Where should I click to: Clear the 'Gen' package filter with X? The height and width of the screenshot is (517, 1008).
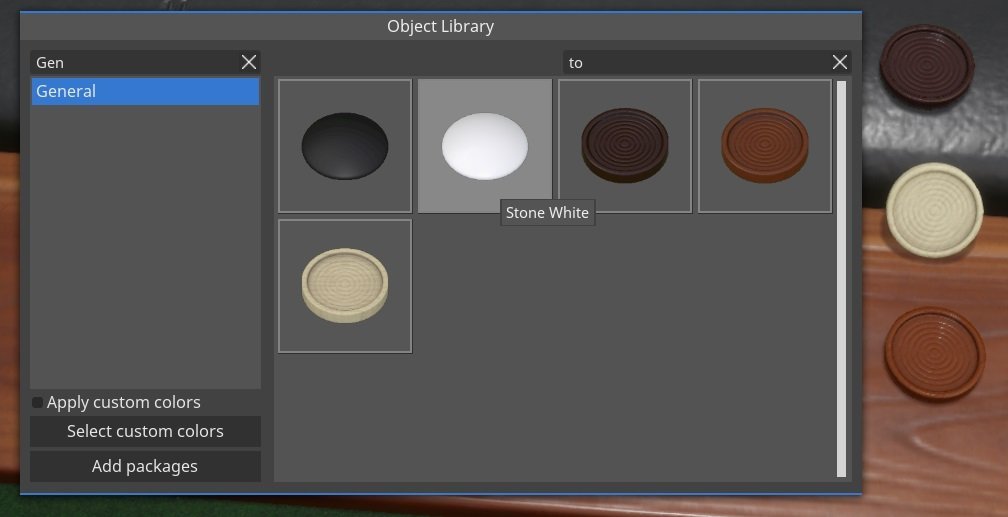click(249, 62)
